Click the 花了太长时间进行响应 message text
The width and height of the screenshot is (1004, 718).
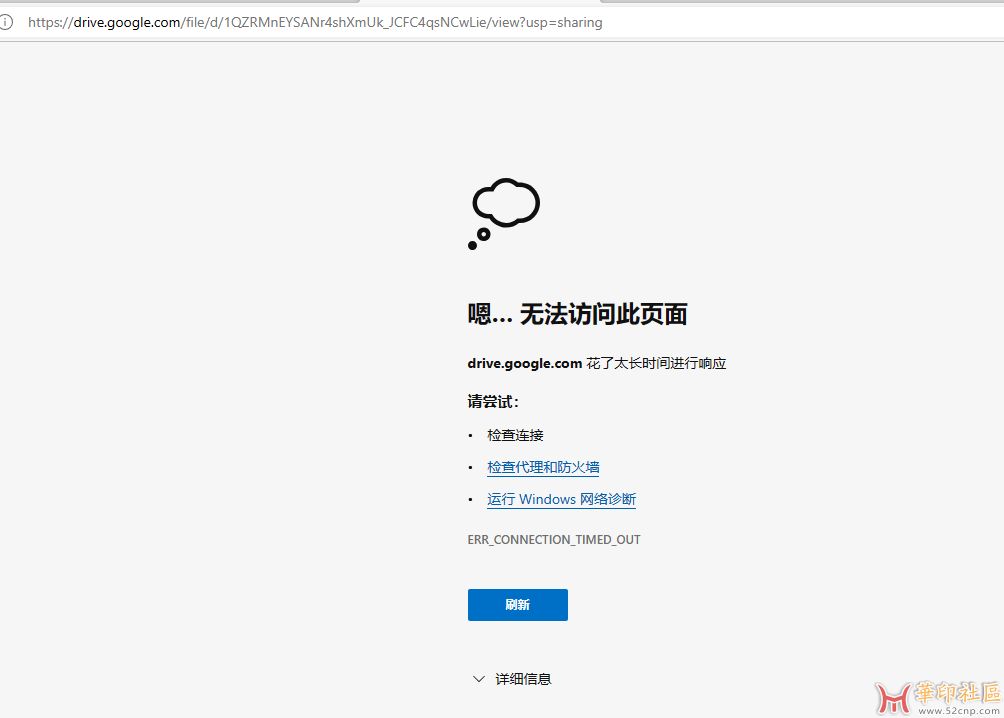pos(656,363)
